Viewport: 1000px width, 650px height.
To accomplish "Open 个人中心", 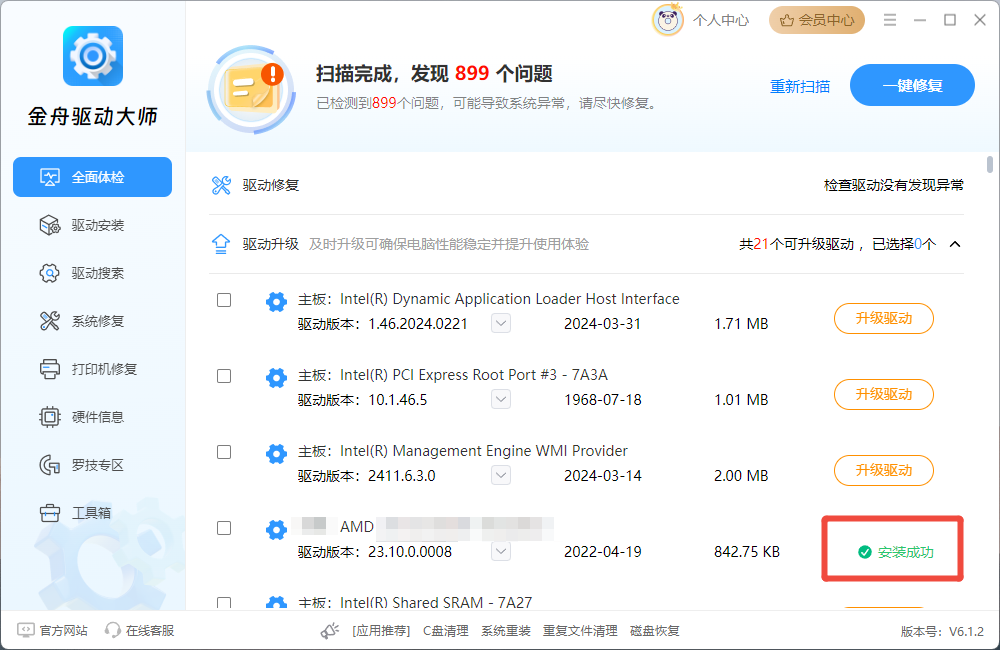I will [x=721, y=20].
